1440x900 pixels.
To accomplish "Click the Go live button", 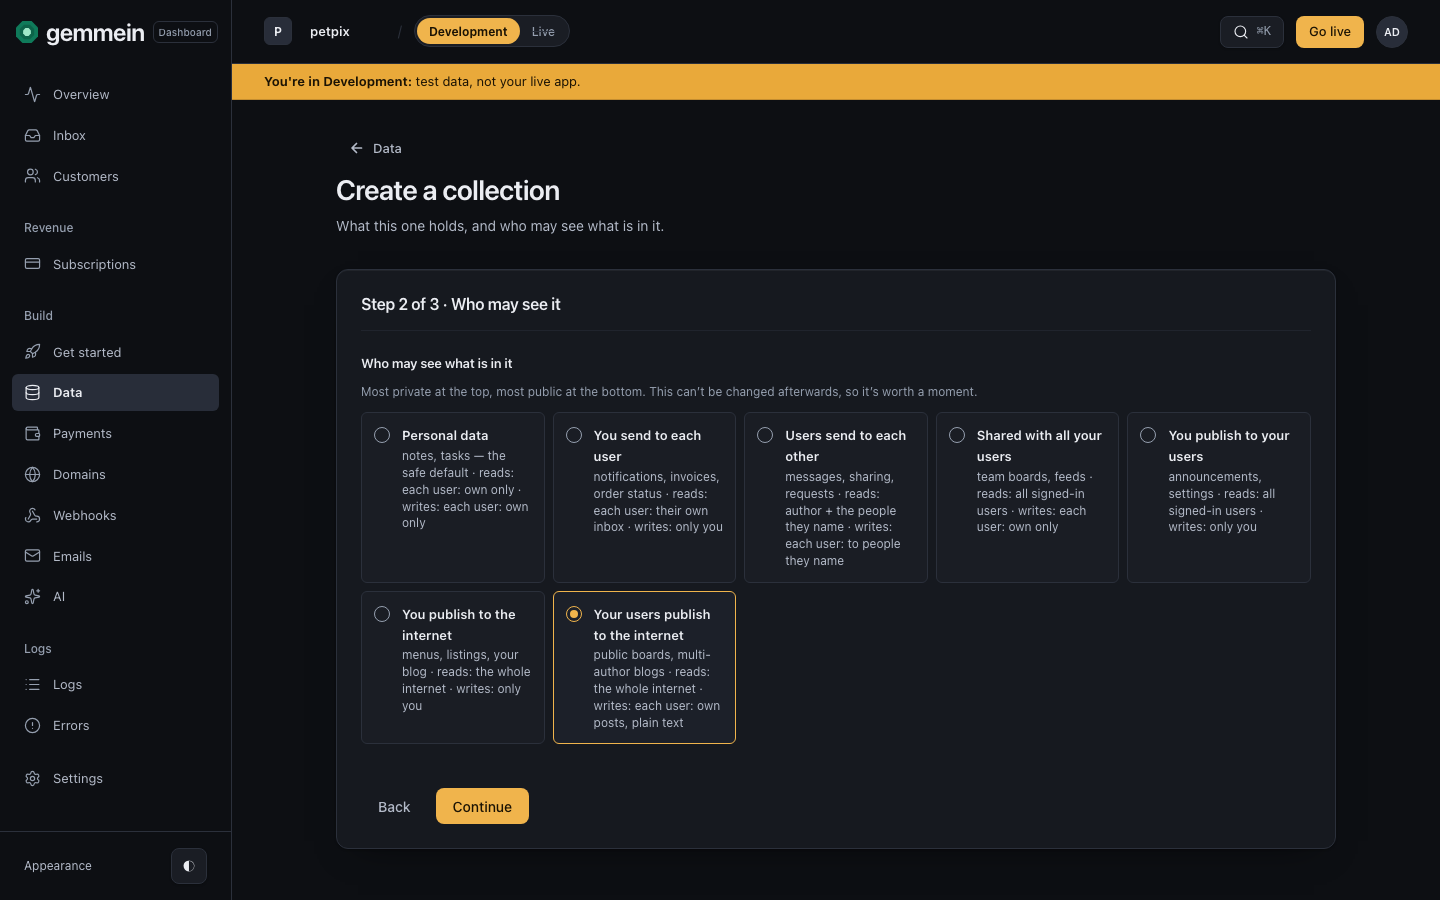I will [1330, 32].
